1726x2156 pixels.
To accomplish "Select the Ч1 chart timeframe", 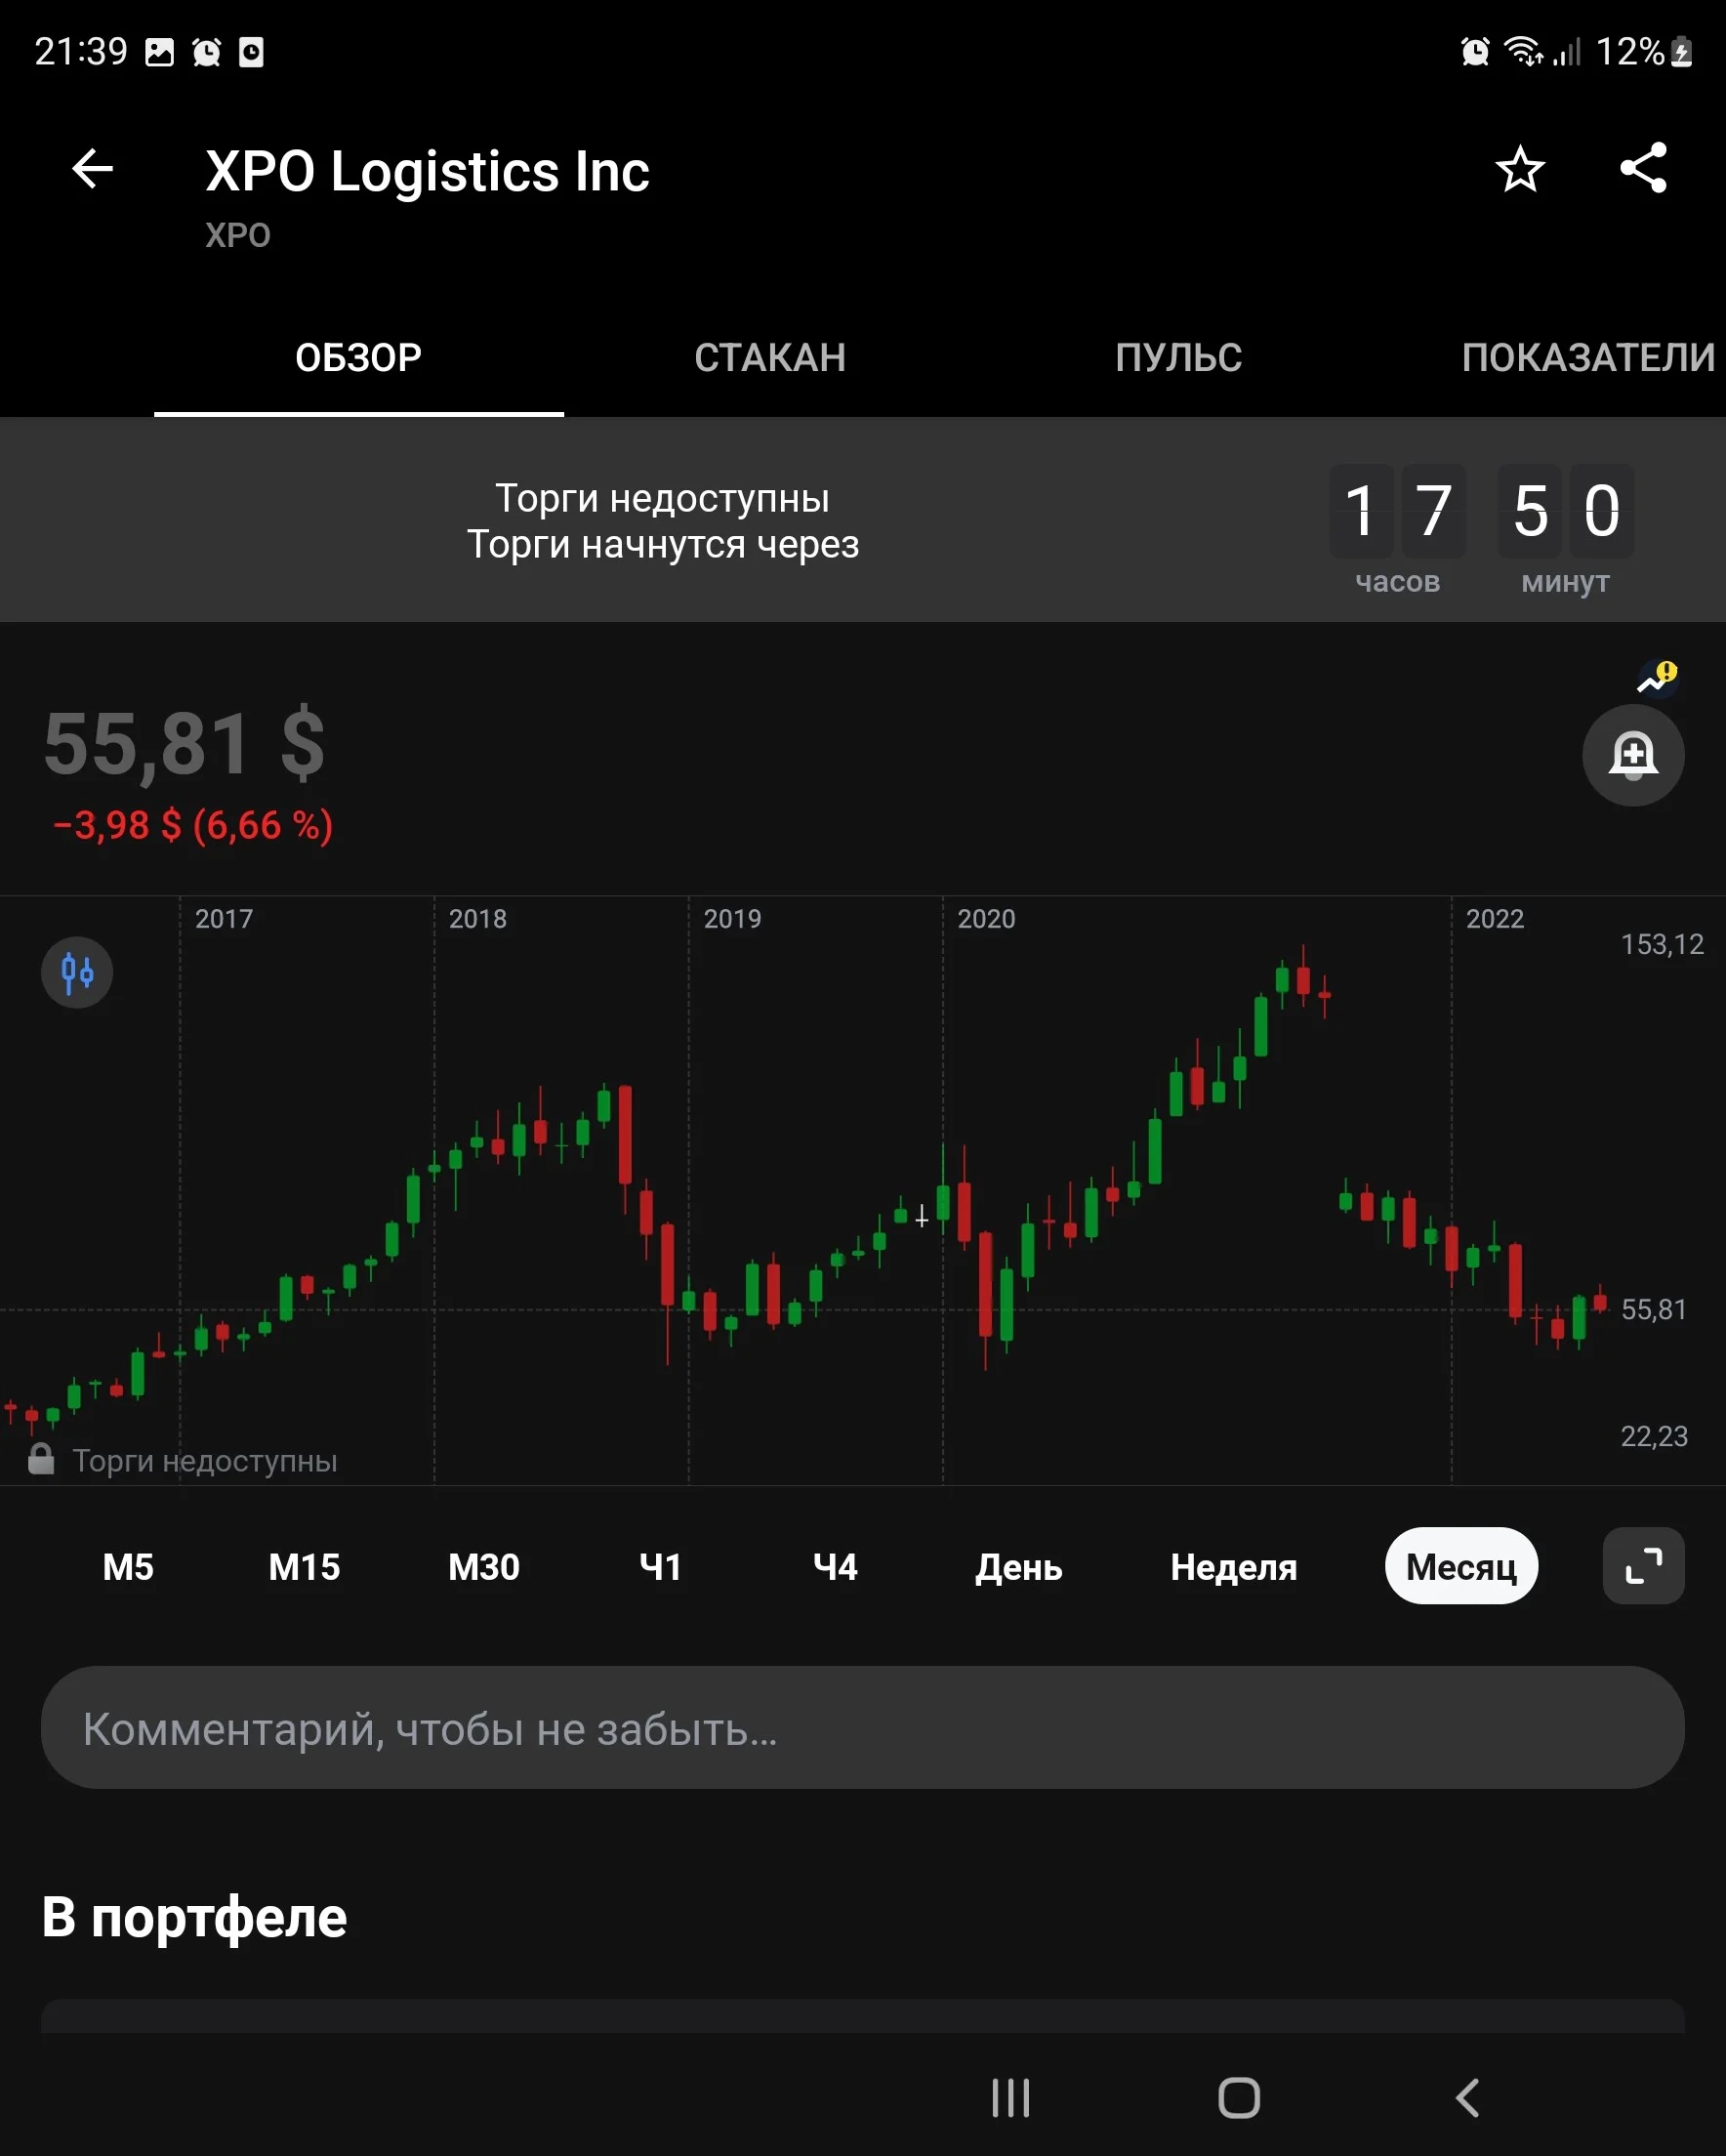I will 660,1567.
